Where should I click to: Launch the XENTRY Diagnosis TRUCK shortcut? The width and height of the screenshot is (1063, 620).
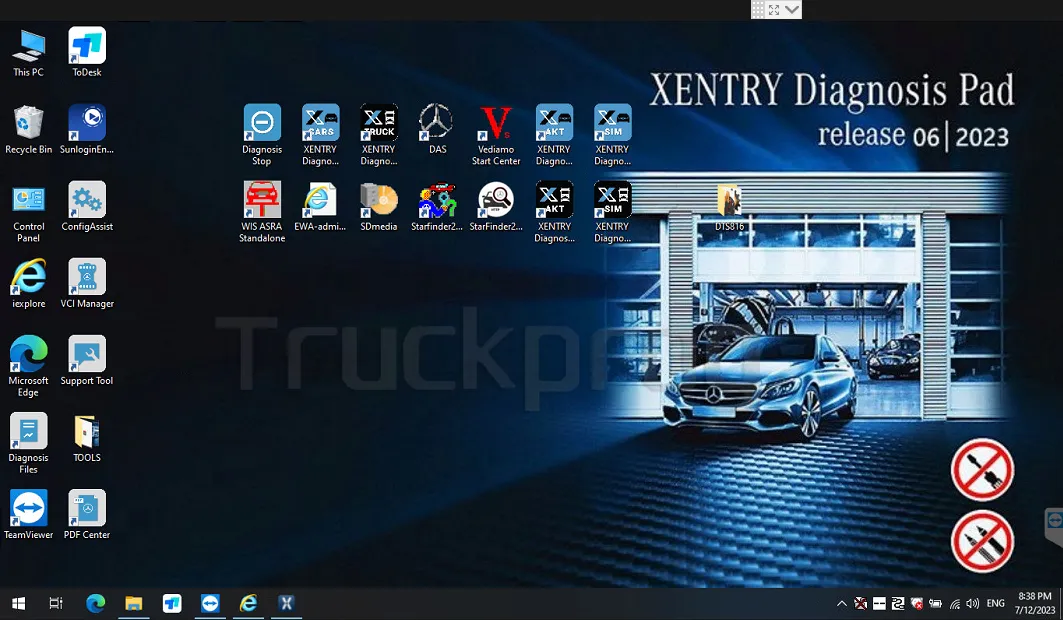click(378, 124)
